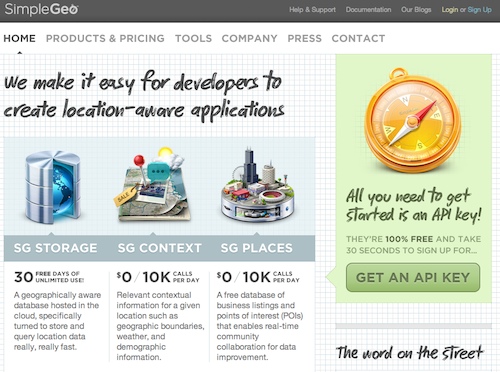The height and width of the screenshot is (372, 500).
Task: Open the CONTACT navigation tab
Action: 358,38
